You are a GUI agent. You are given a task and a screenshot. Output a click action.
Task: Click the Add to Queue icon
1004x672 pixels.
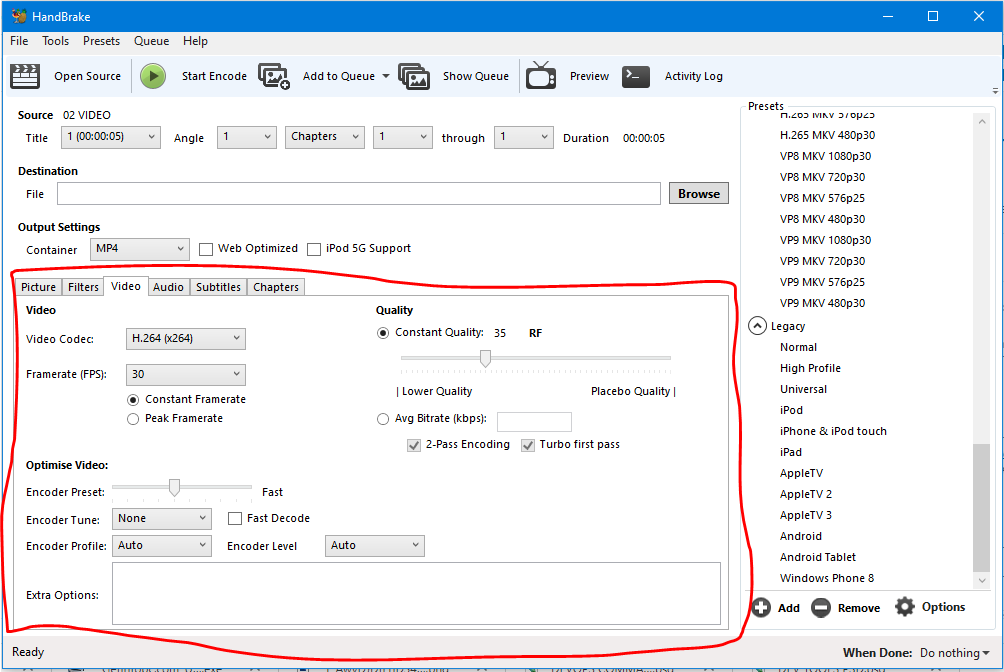(274, 76)
